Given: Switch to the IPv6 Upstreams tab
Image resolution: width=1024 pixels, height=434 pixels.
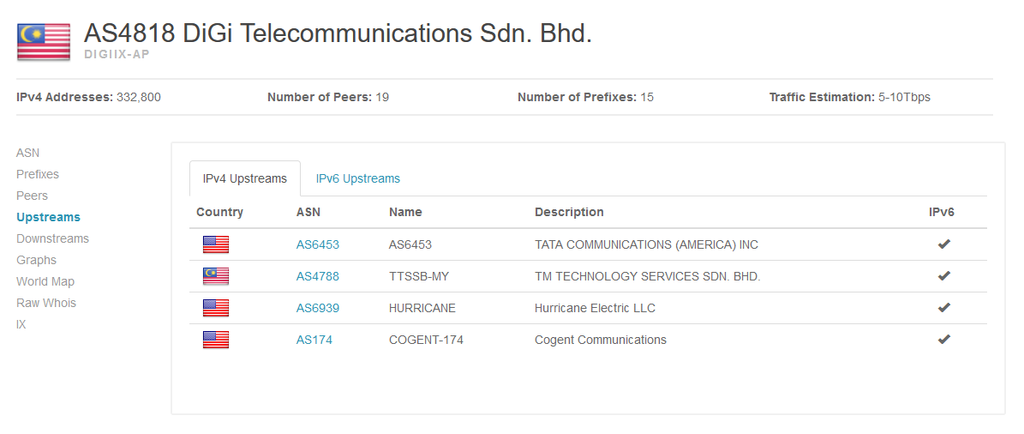Looking at the screenshot, I should point(358,179).
